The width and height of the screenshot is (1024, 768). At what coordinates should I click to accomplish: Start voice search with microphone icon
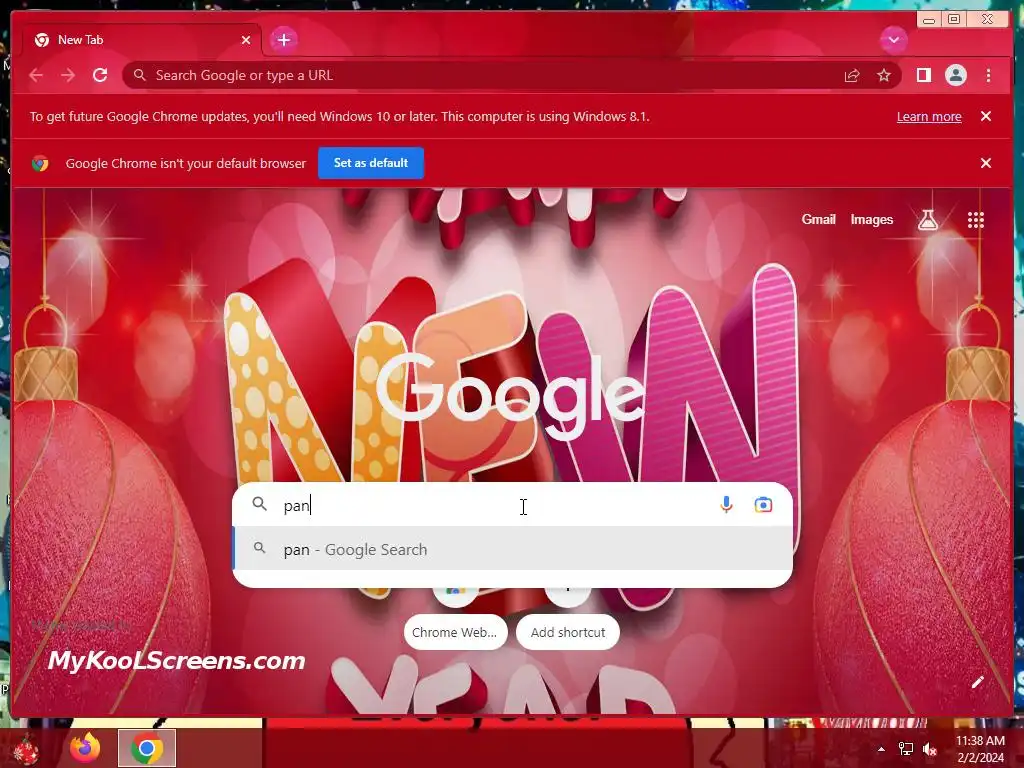pos(726,504)
